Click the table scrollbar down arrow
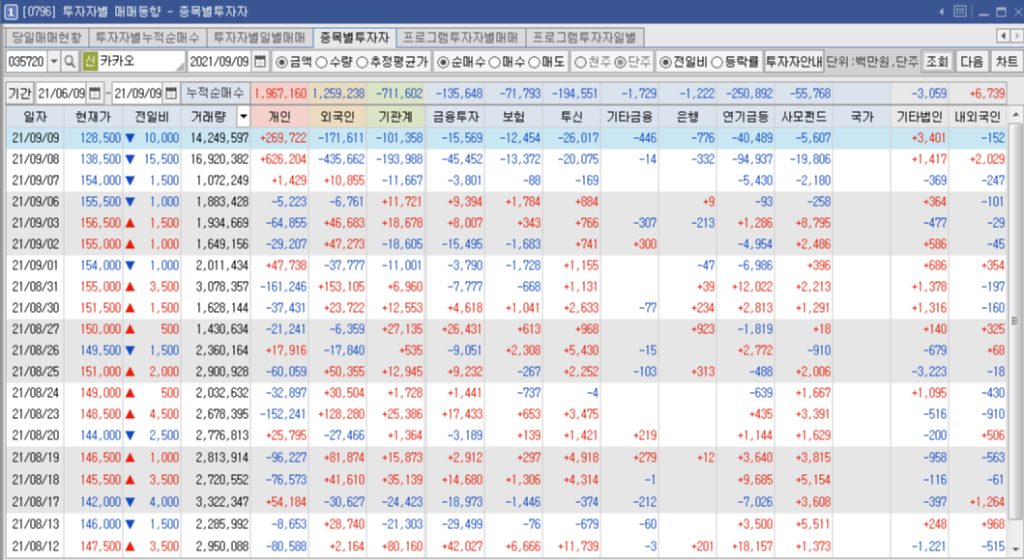1024x560 pixels. click(1016, 550)
